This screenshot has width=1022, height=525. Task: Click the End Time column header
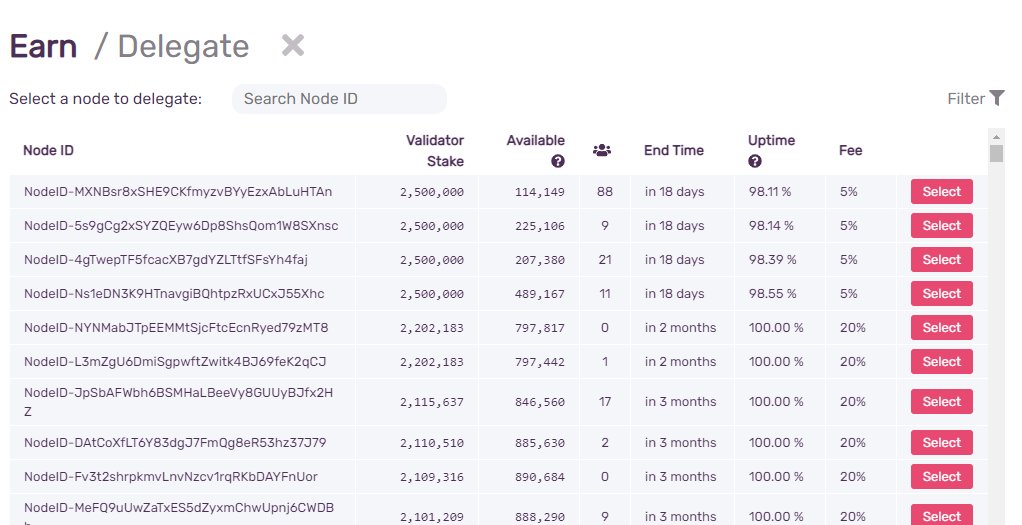[x=673, y=151]
